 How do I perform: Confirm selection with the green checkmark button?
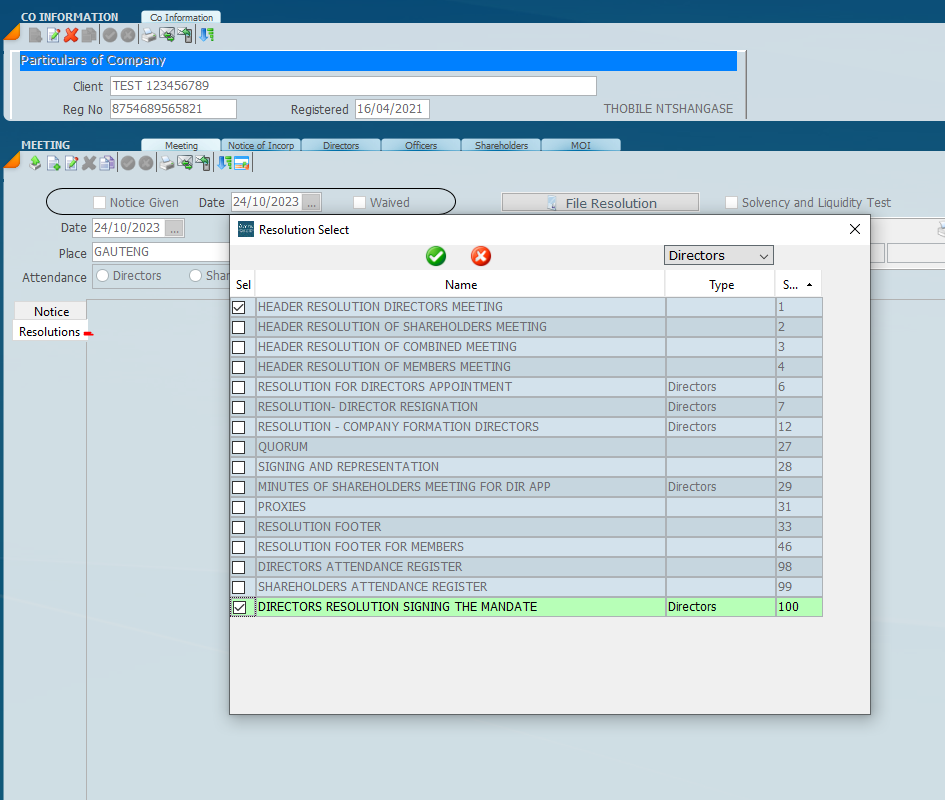coord(436,256)
